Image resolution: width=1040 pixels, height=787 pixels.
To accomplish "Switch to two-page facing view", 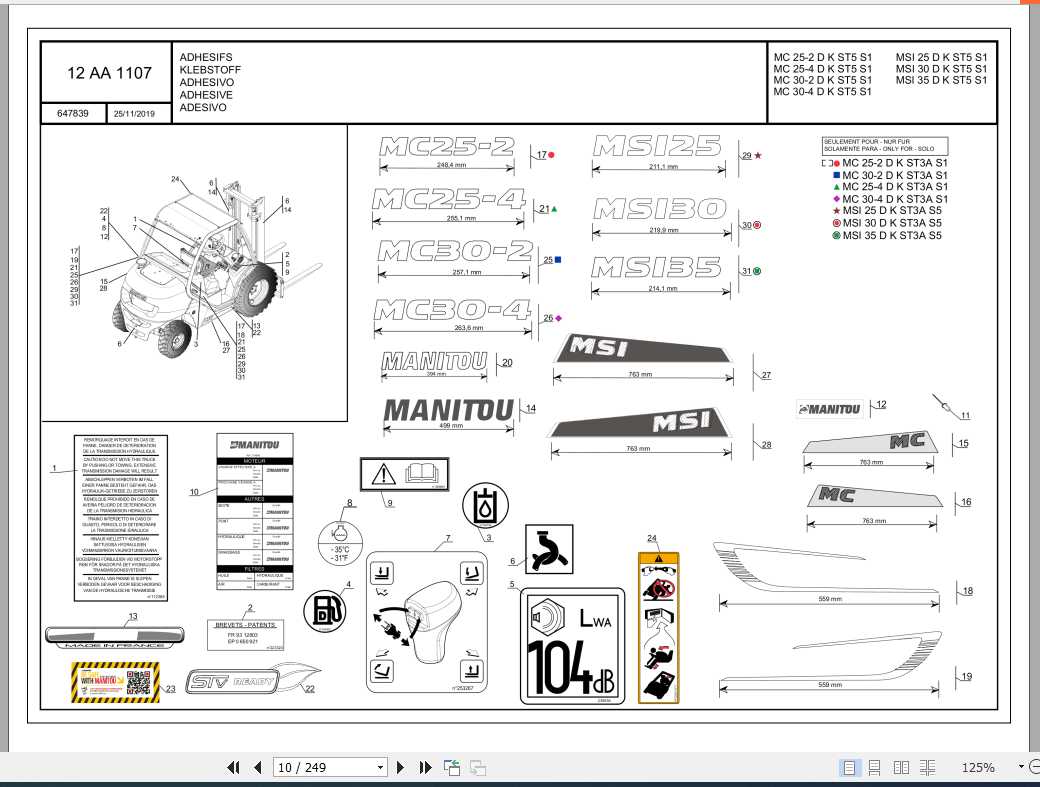I will click(x=901, y=767).
